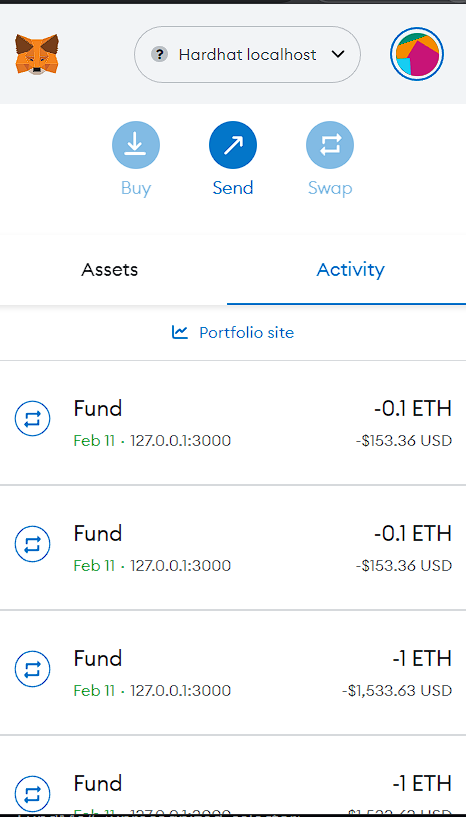Click the second Fund transaction's swap icon
Screen dimensions: 466x817
click(x=32, y=544)
